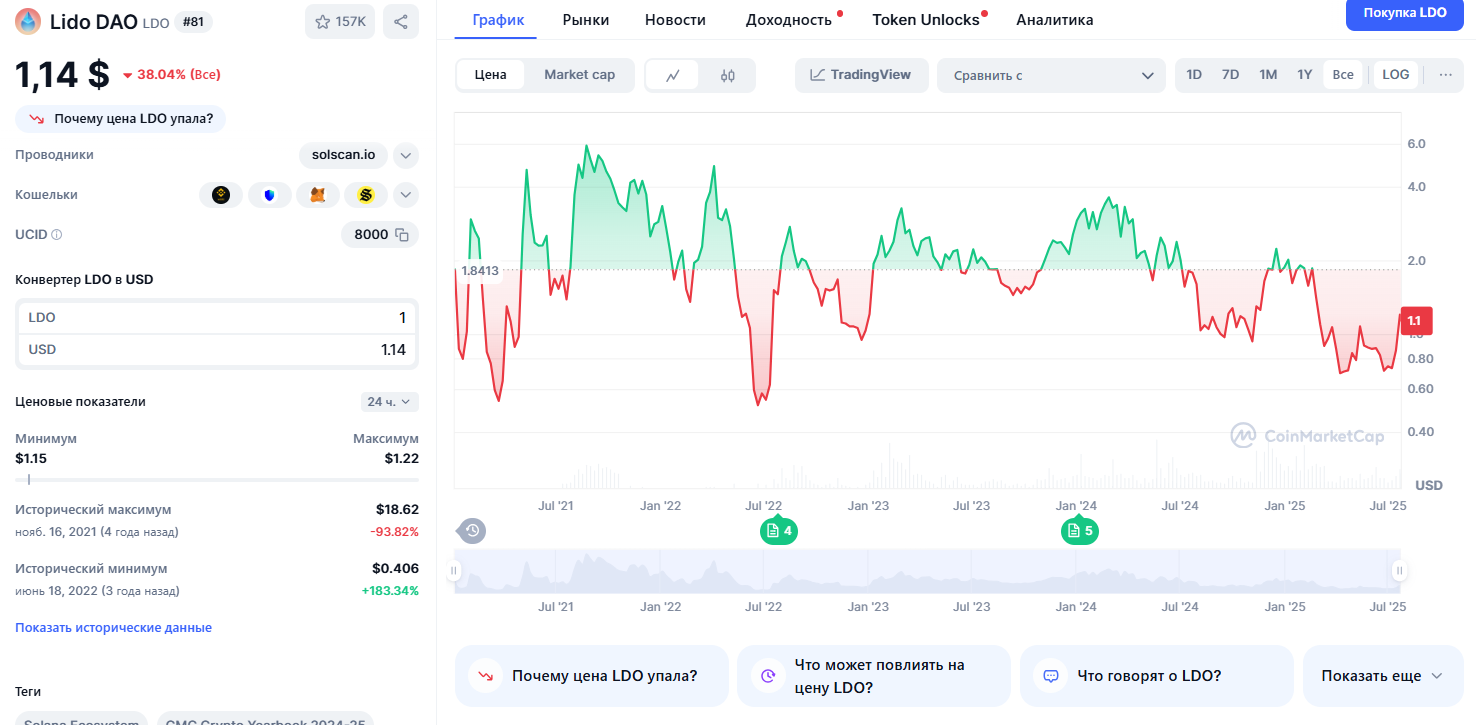Open the Сравнить с dropdown

click(x=1051, y=75)
